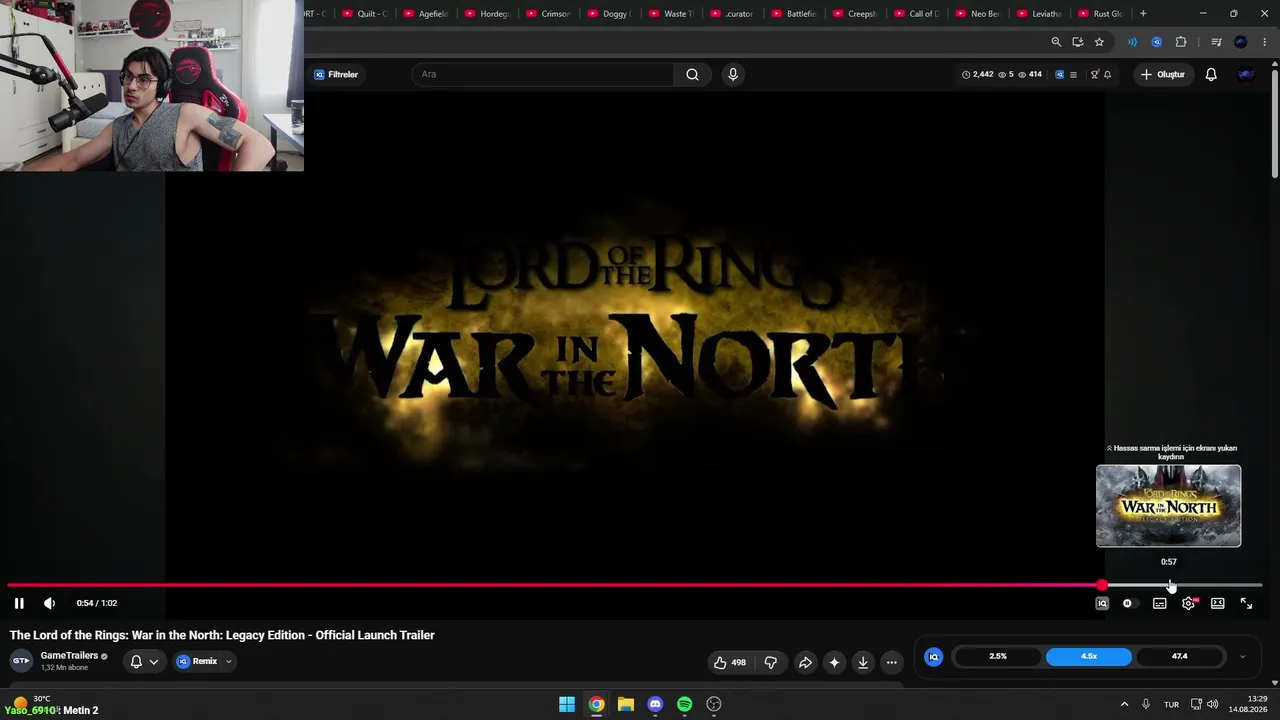Open the Windows Start menu
This screenshot has height=720, width=1280.
click(567, 704)
